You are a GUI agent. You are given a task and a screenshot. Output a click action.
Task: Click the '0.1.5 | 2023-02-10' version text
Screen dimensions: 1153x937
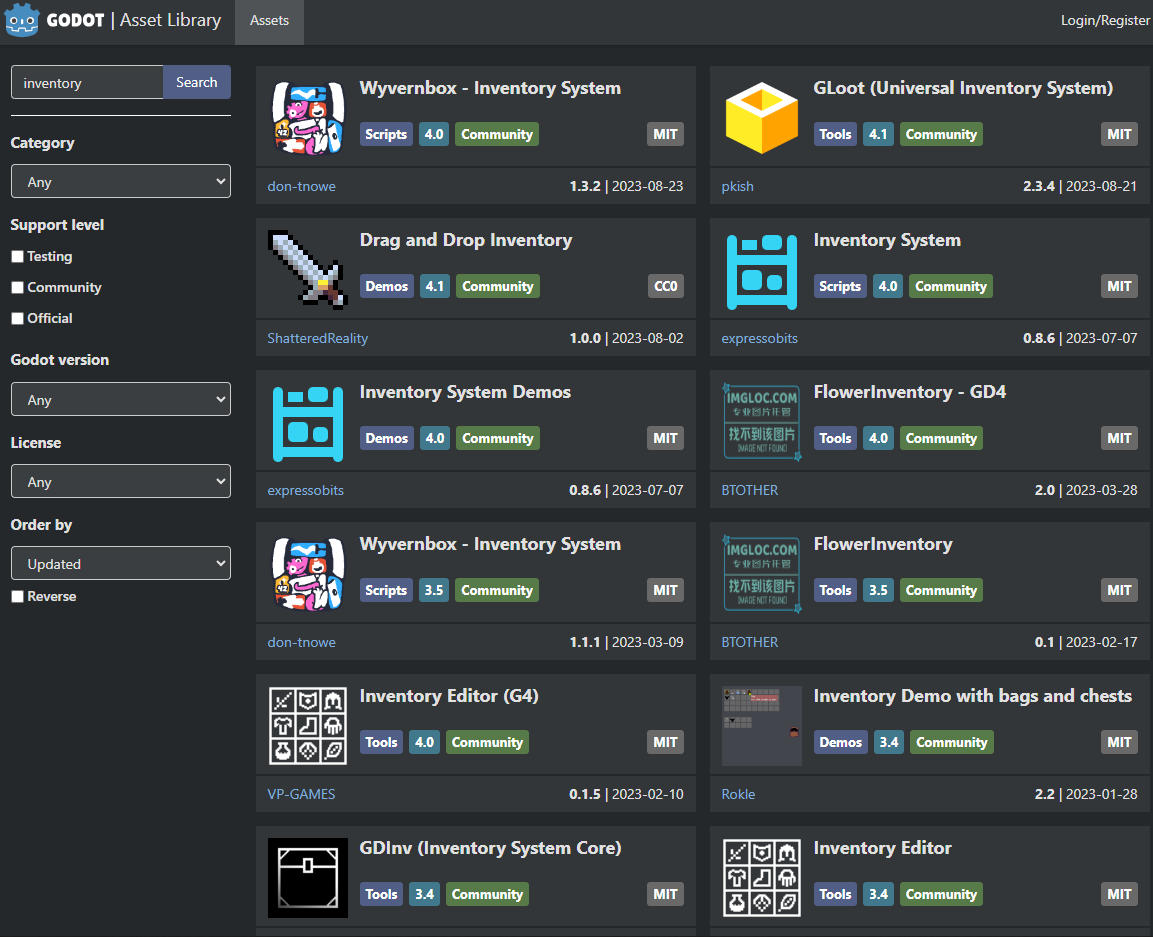coord(627,794)
